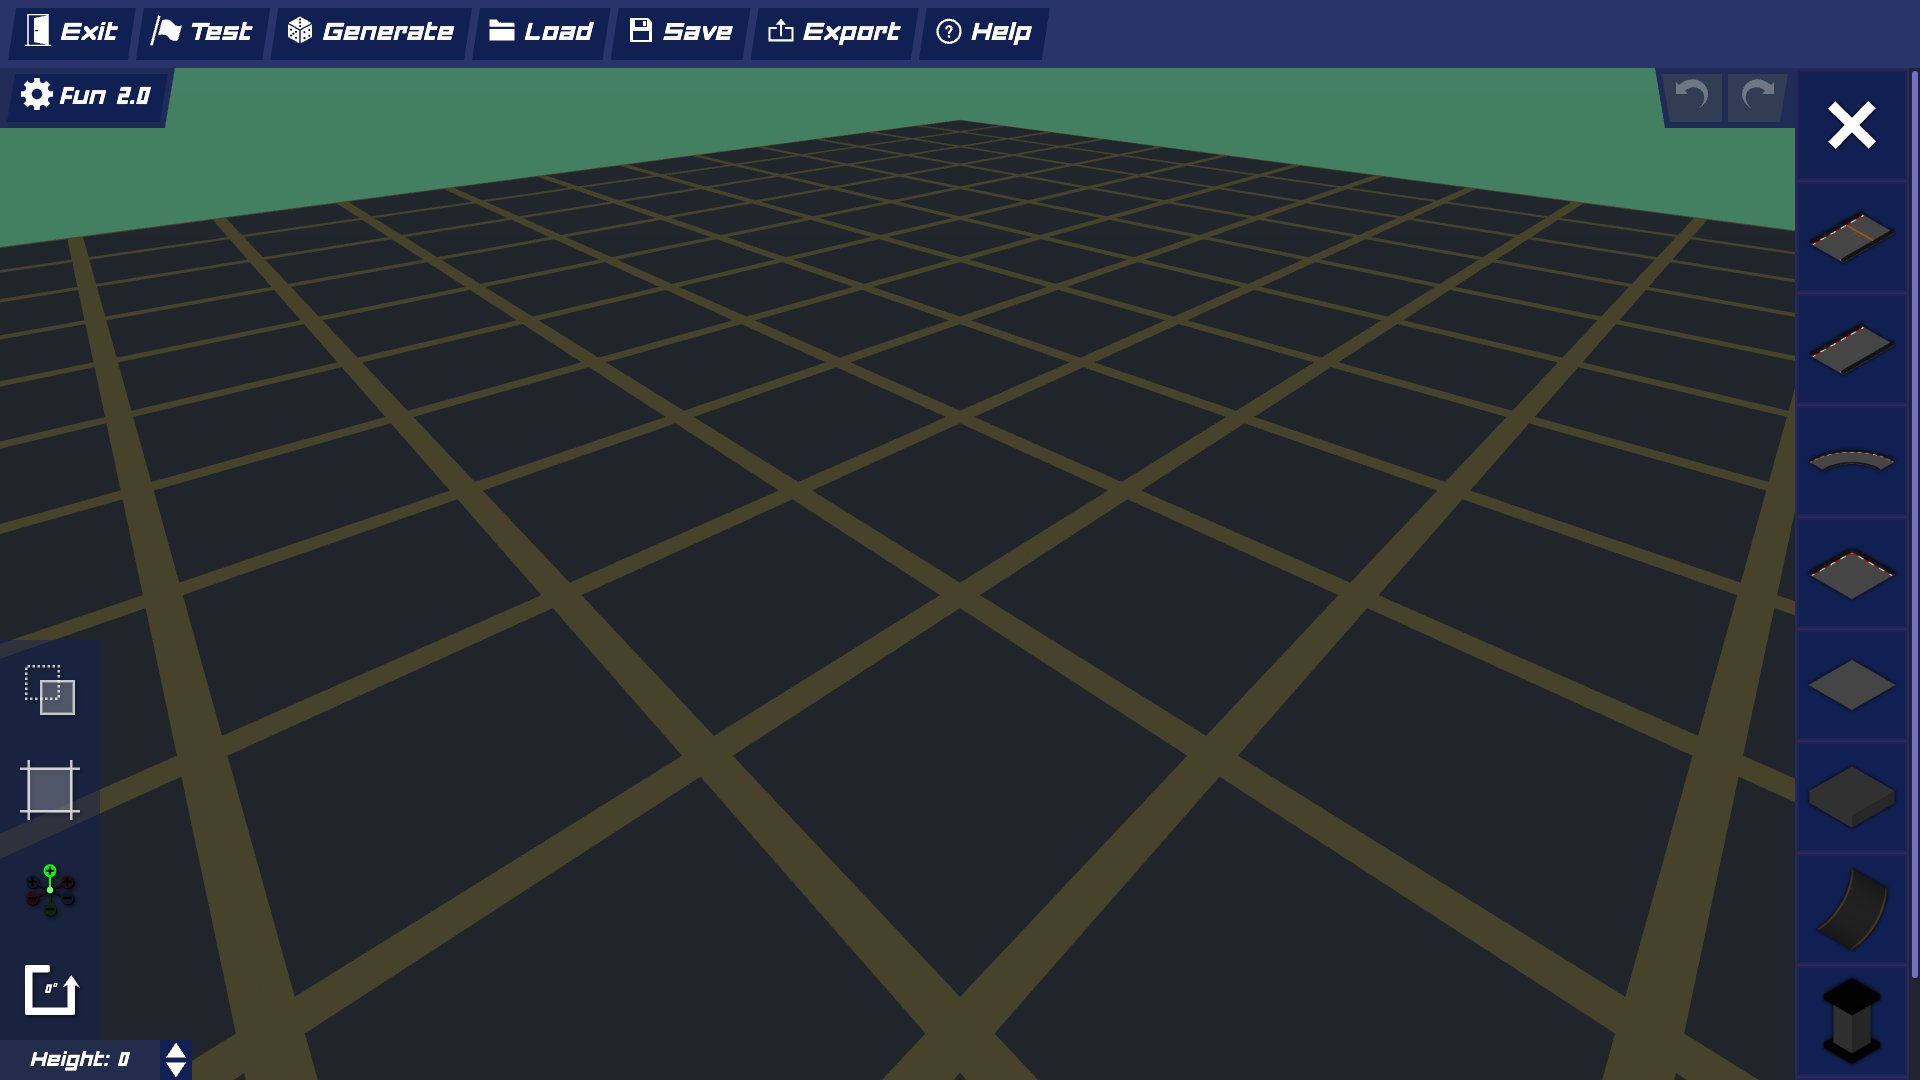Viewport: 1920px width, 1080px height.
Task: Redo the last action
Action: point(1756,97)
